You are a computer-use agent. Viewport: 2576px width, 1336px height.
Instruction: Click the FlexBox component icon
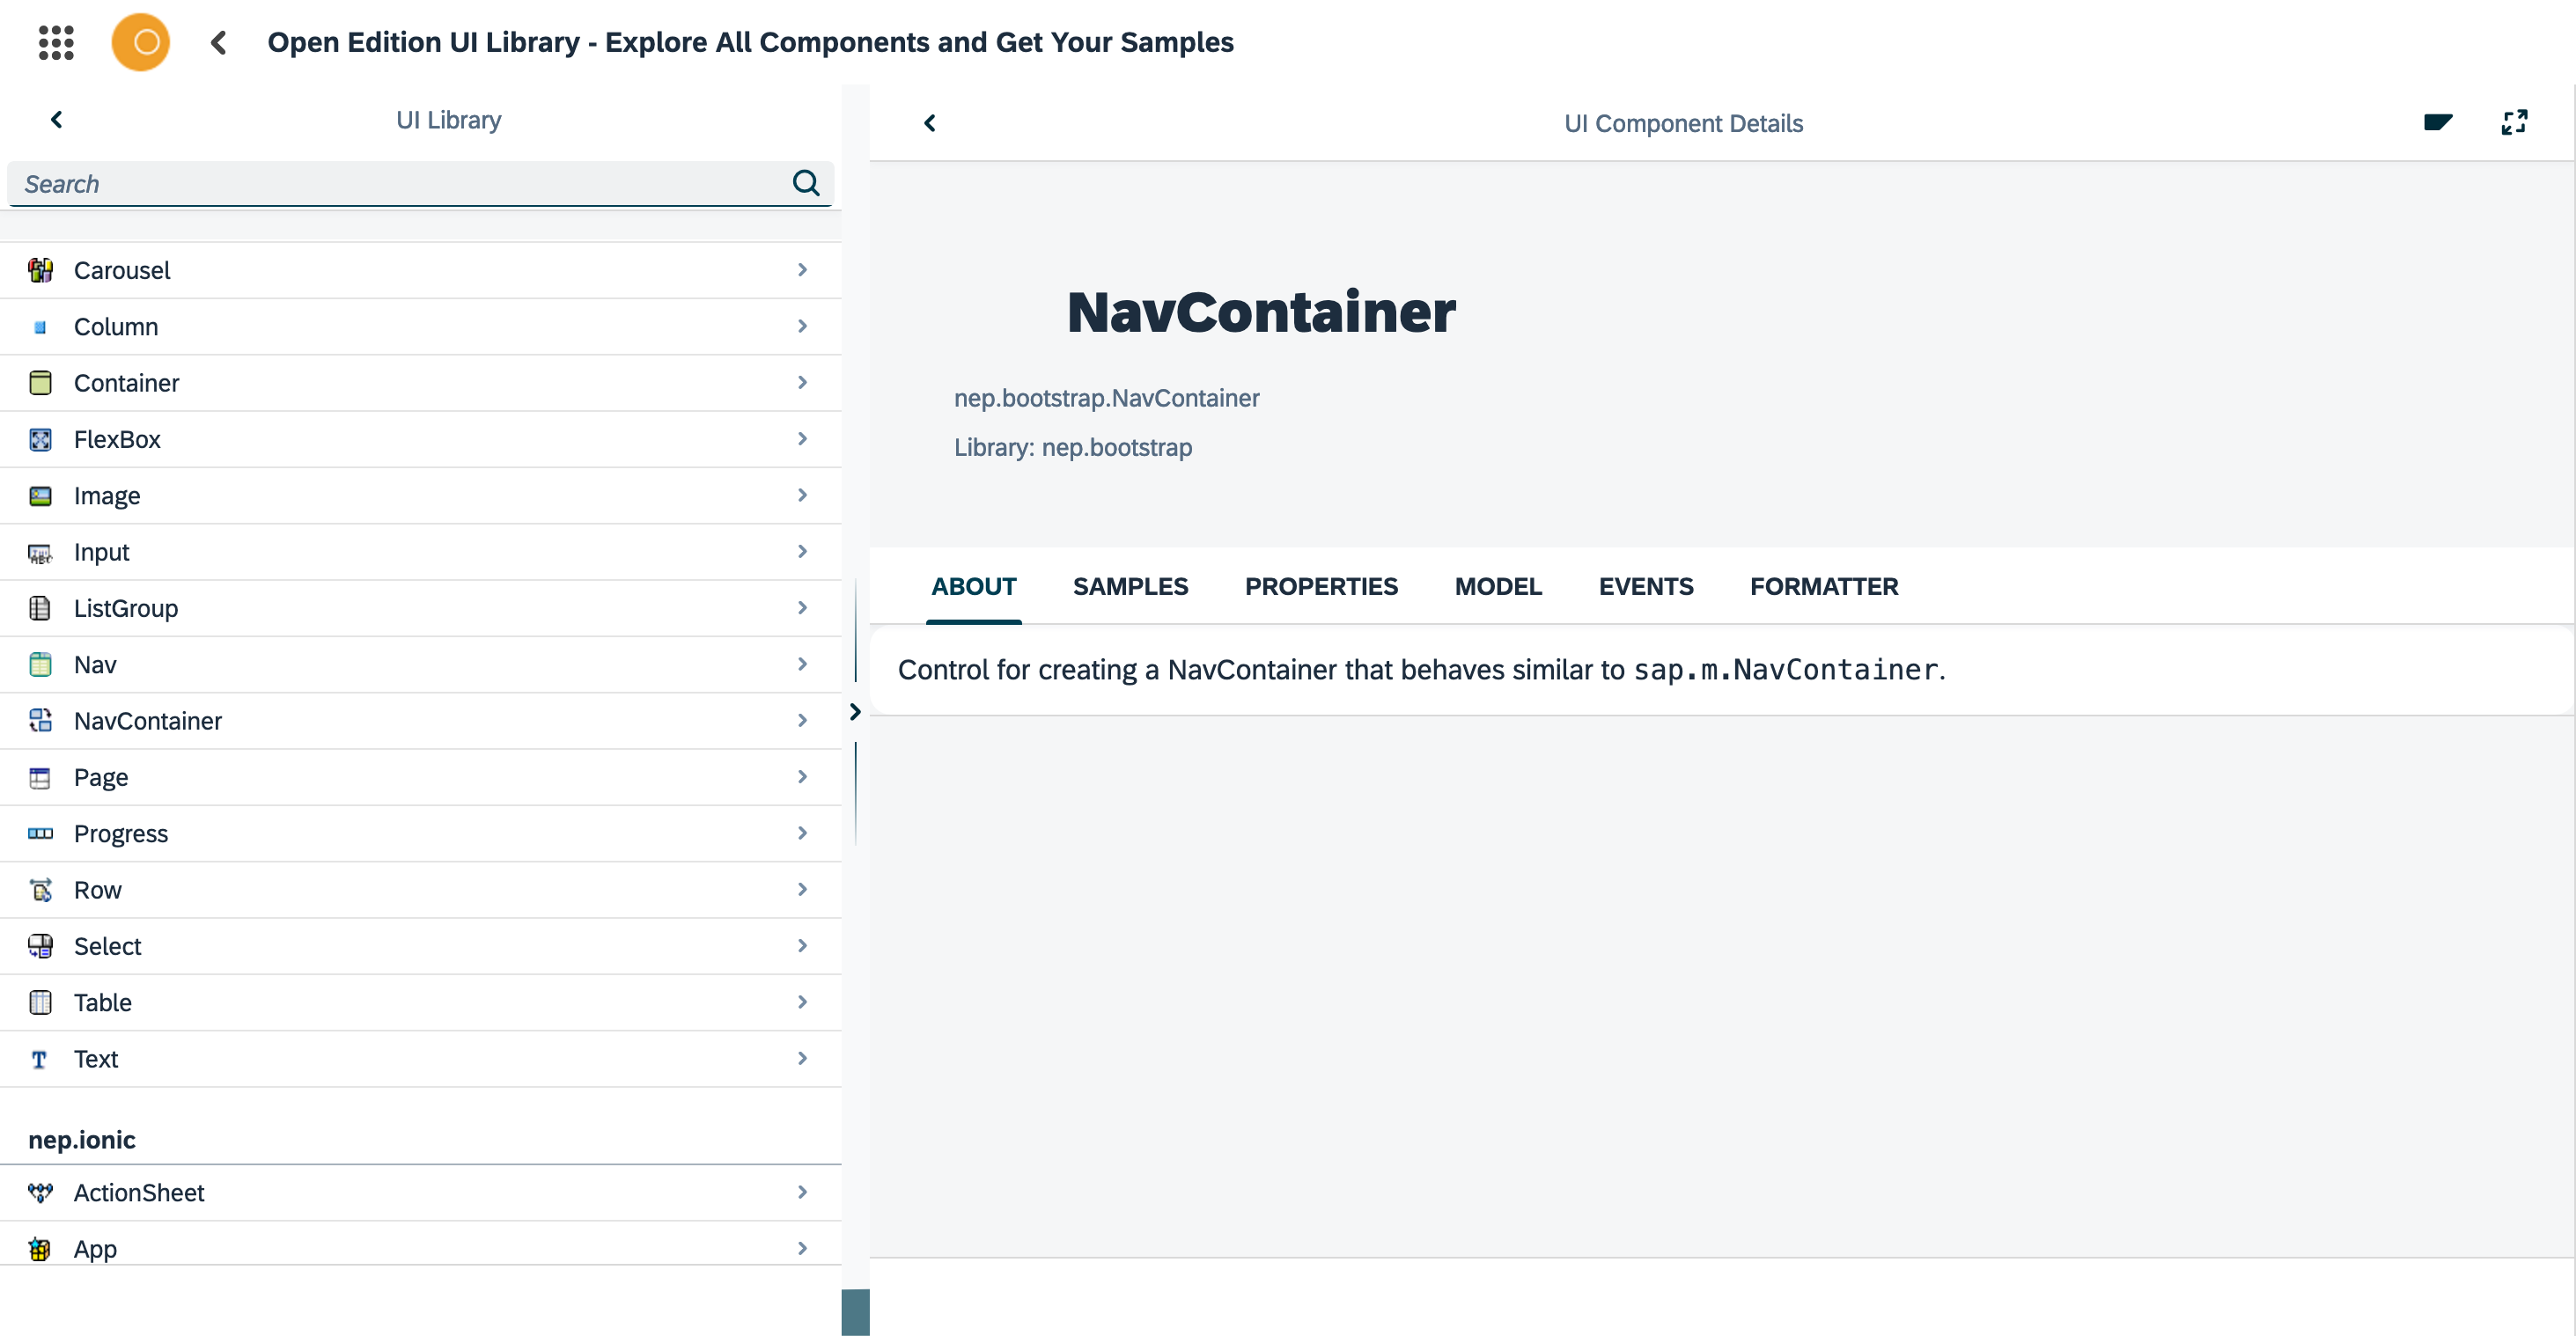tap(40, 440)
